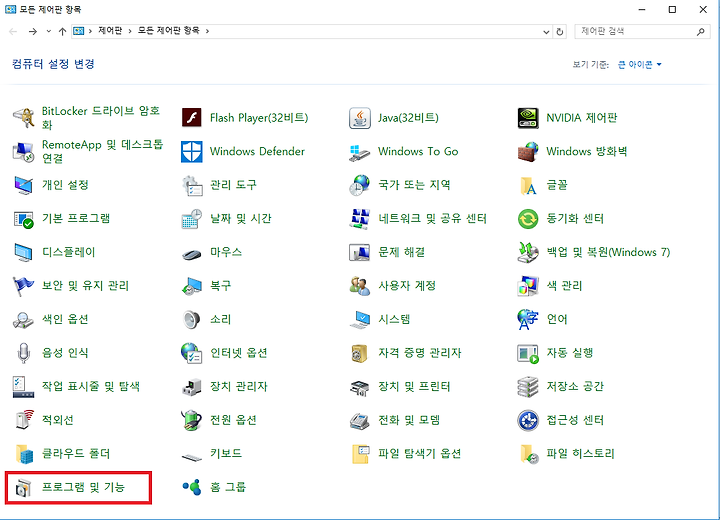Click the 국가 또는 지역 globe icon
The height and width of the screenshot is (520, 720).
coord(360,185)
